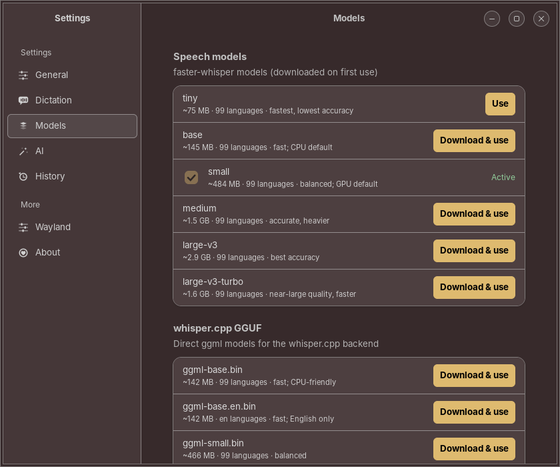This screenshot has height=467, width=560.
Task: Show the About page
Action: (x=72, y=252)
